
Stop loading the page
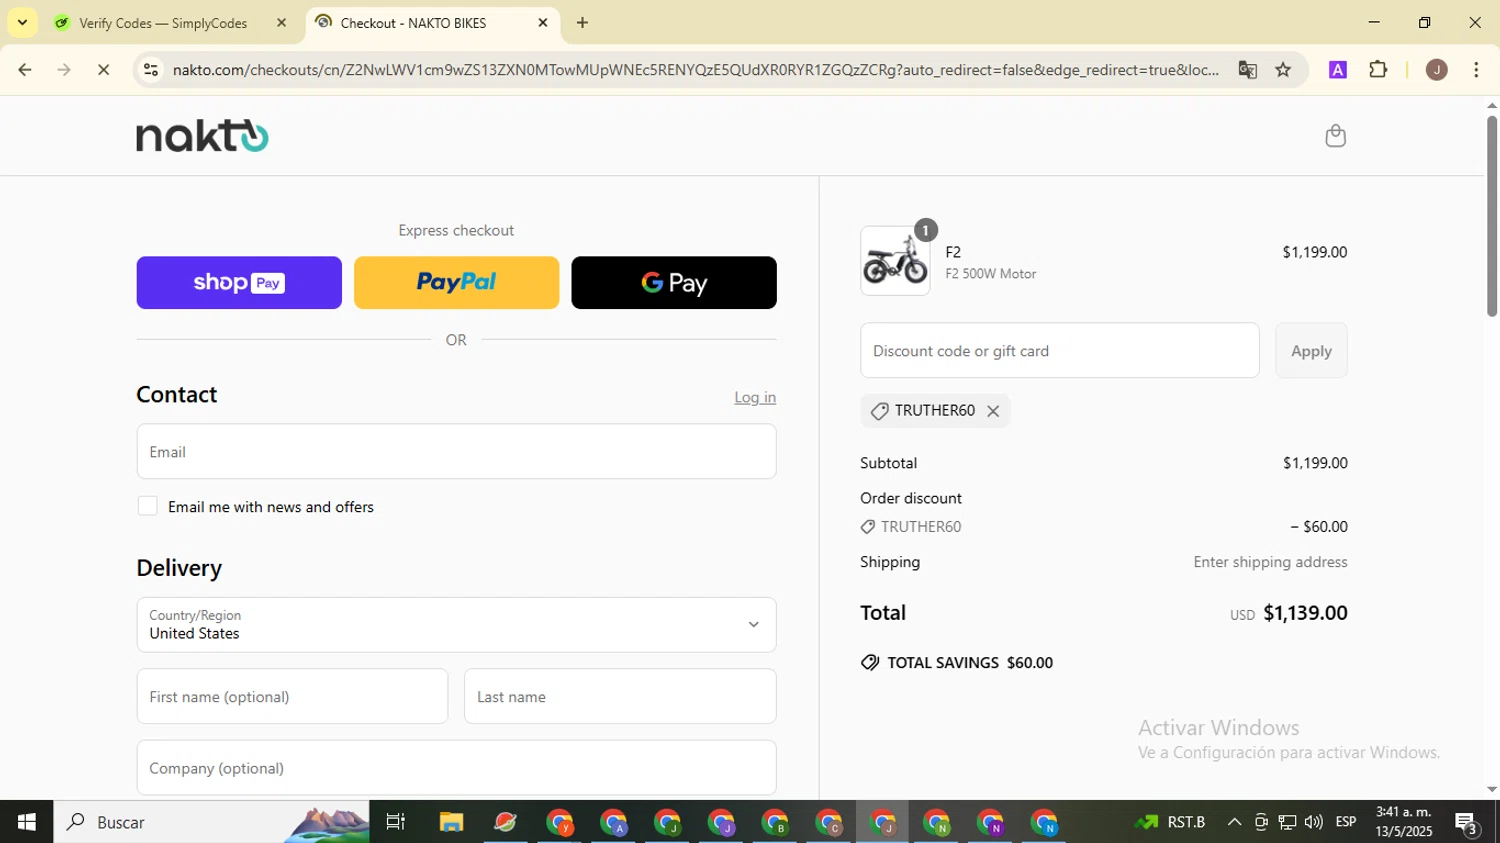point(104,70)
